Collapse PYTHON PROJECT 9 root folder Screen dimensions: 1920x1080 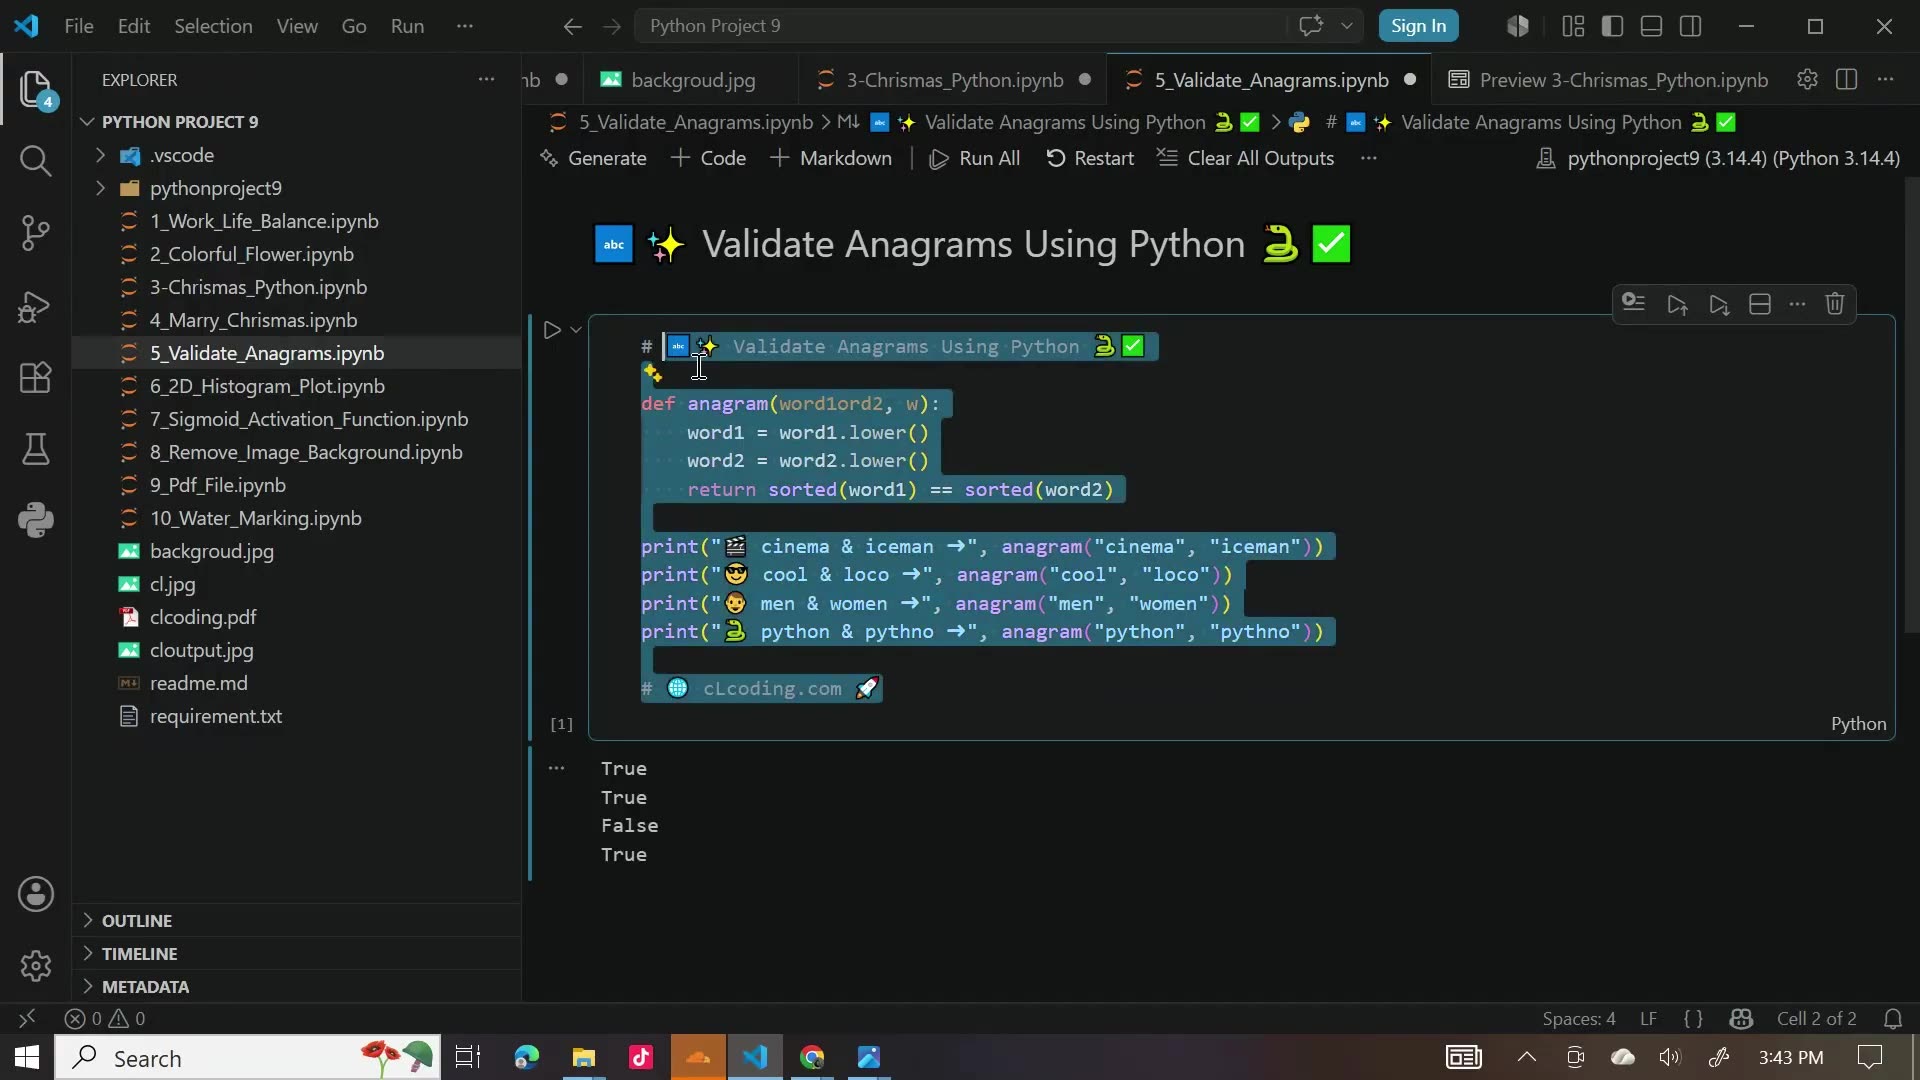point(88,122)
